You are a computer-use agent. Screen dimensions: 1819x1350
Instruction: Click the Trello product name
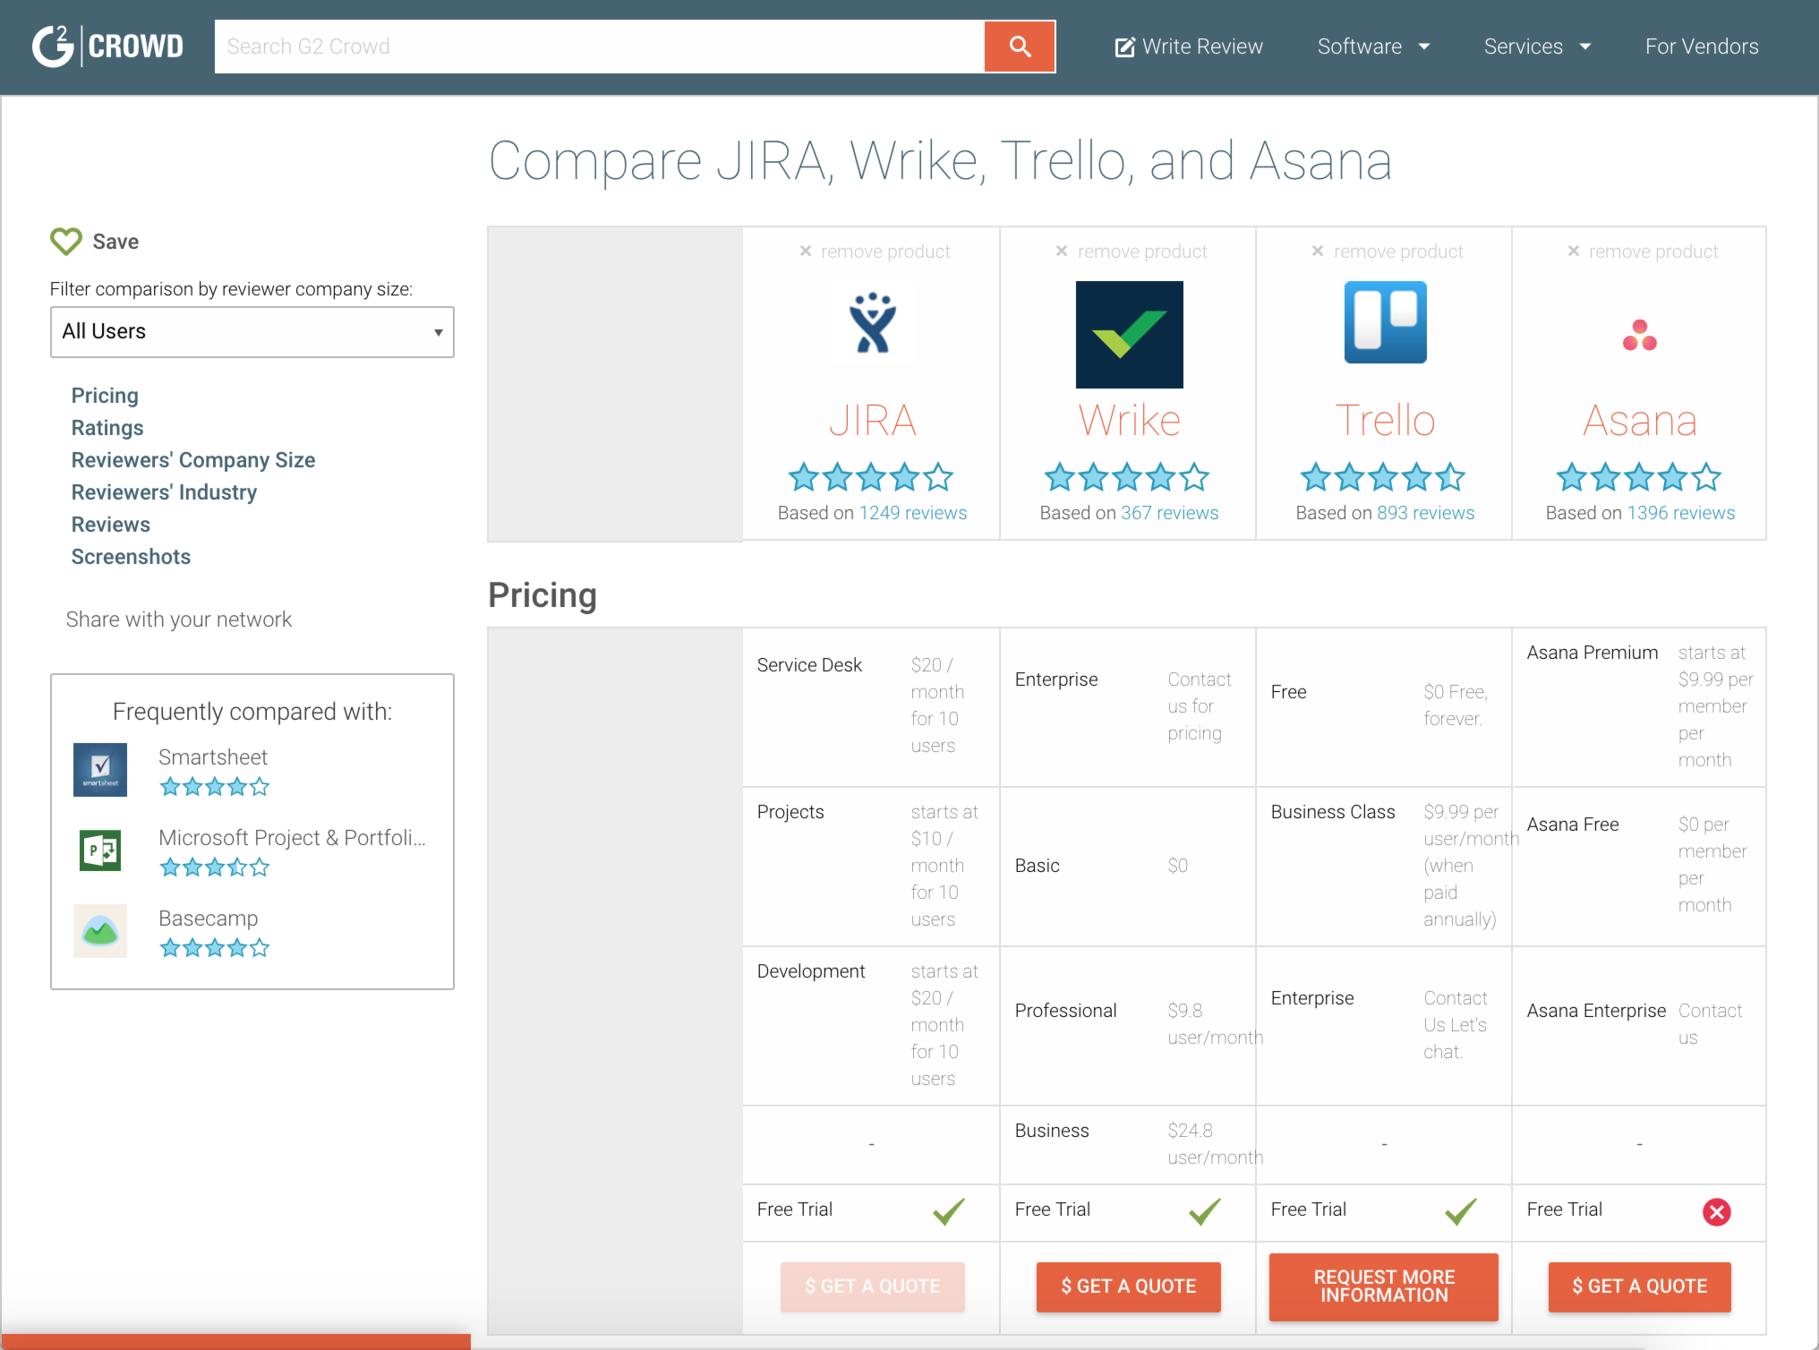pos(1385,421)
